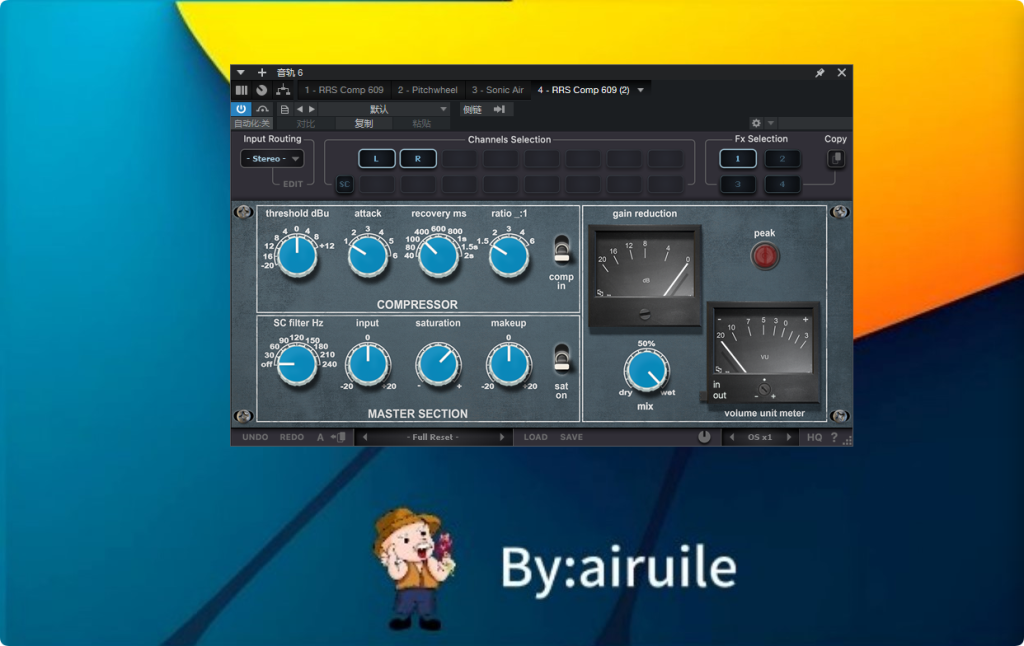Click the macro knob icon in plugin header
1024x646 pixels.
coord(262,90)
